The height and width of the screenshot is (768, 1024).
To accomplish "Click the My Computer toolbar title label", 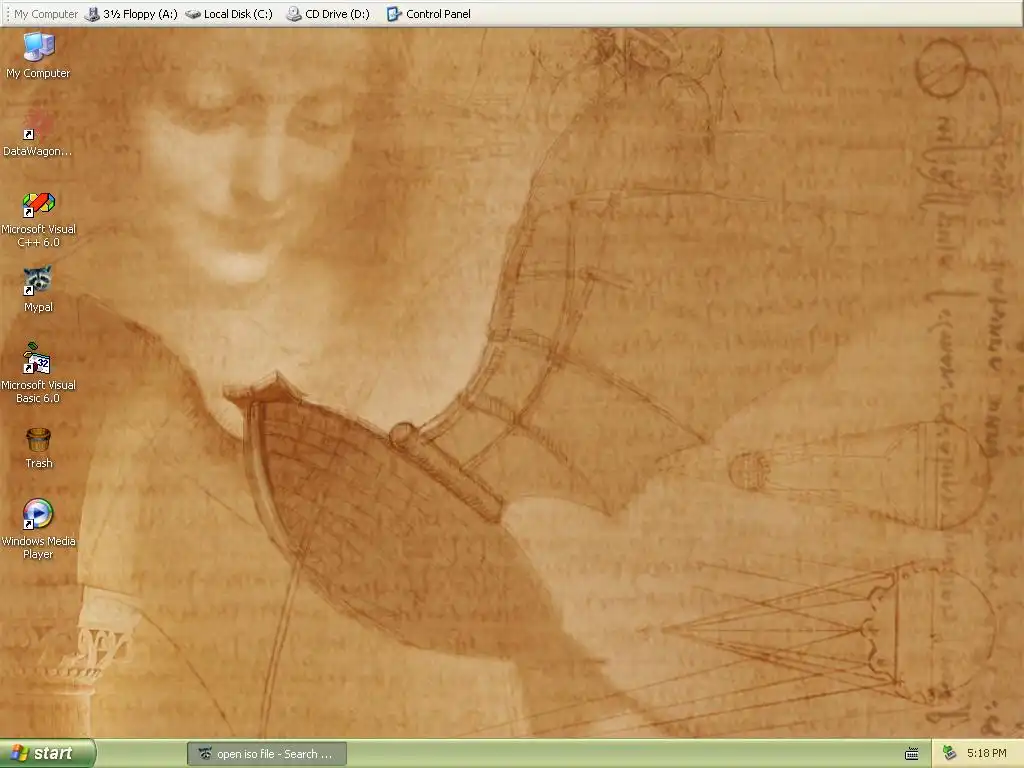I will 46,14.
